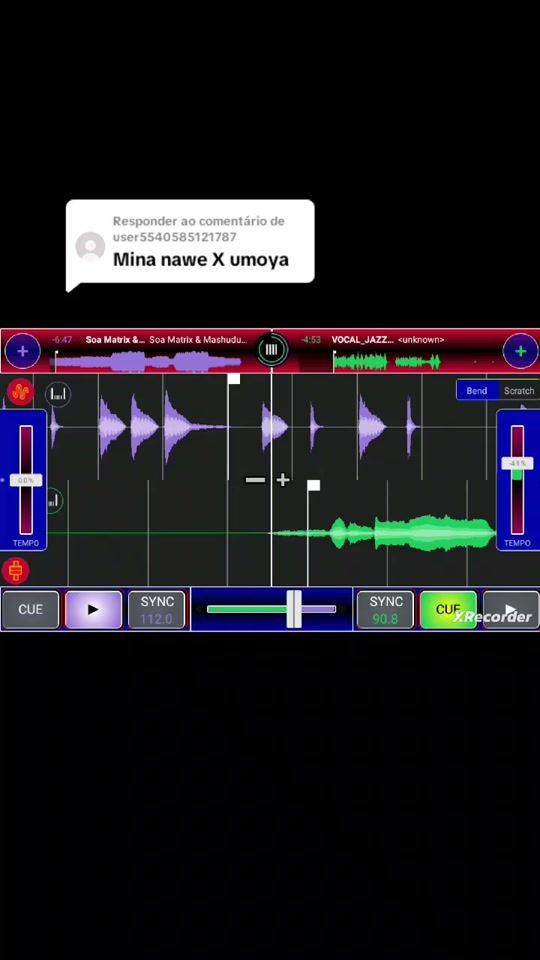Sync left deck at 112.0 BPM
This screenshot has height=960, width=540.
pyautogui.click(x=156, y=609)
